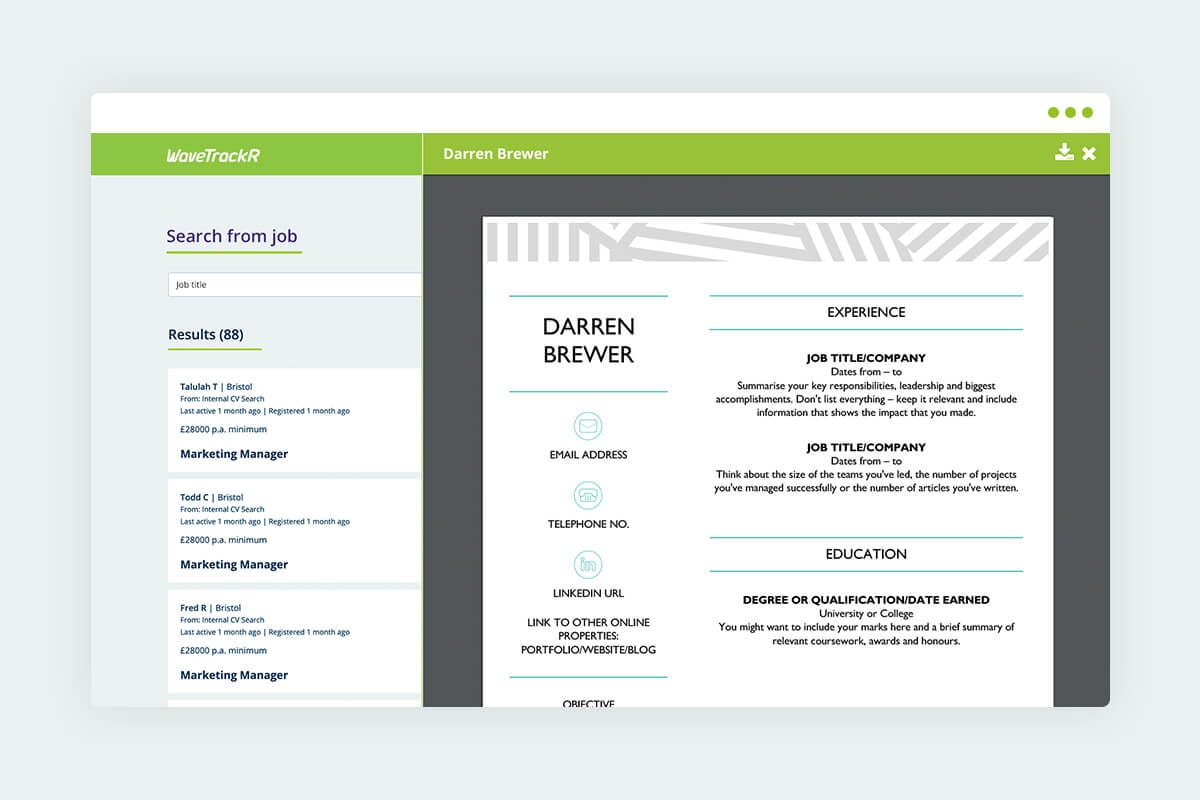Download Darren Brewer's CV

[x=1064, y=153]
